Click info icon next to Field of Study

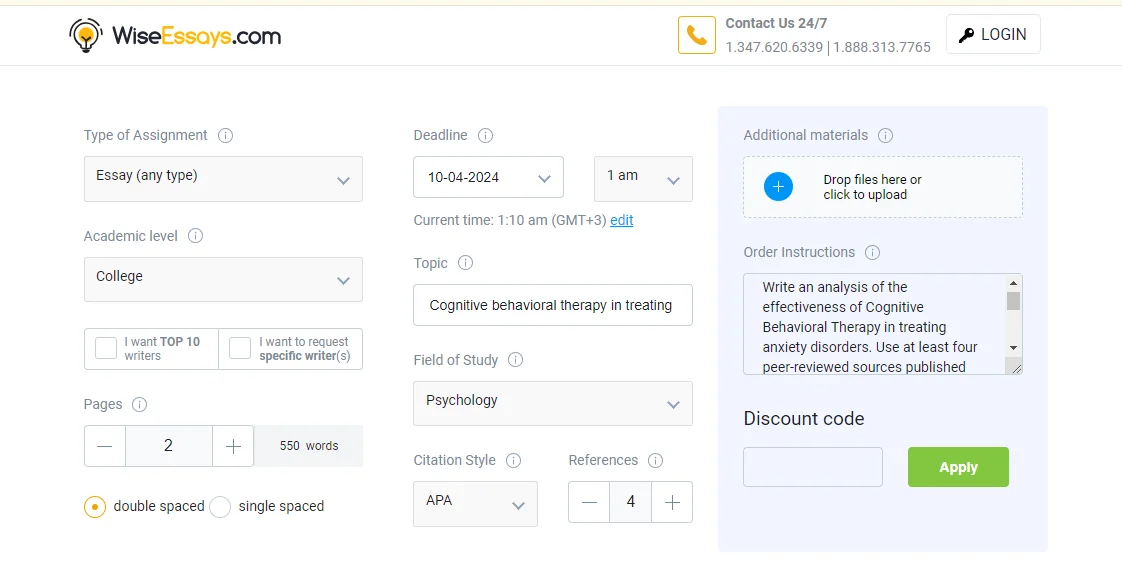point(515,360)
